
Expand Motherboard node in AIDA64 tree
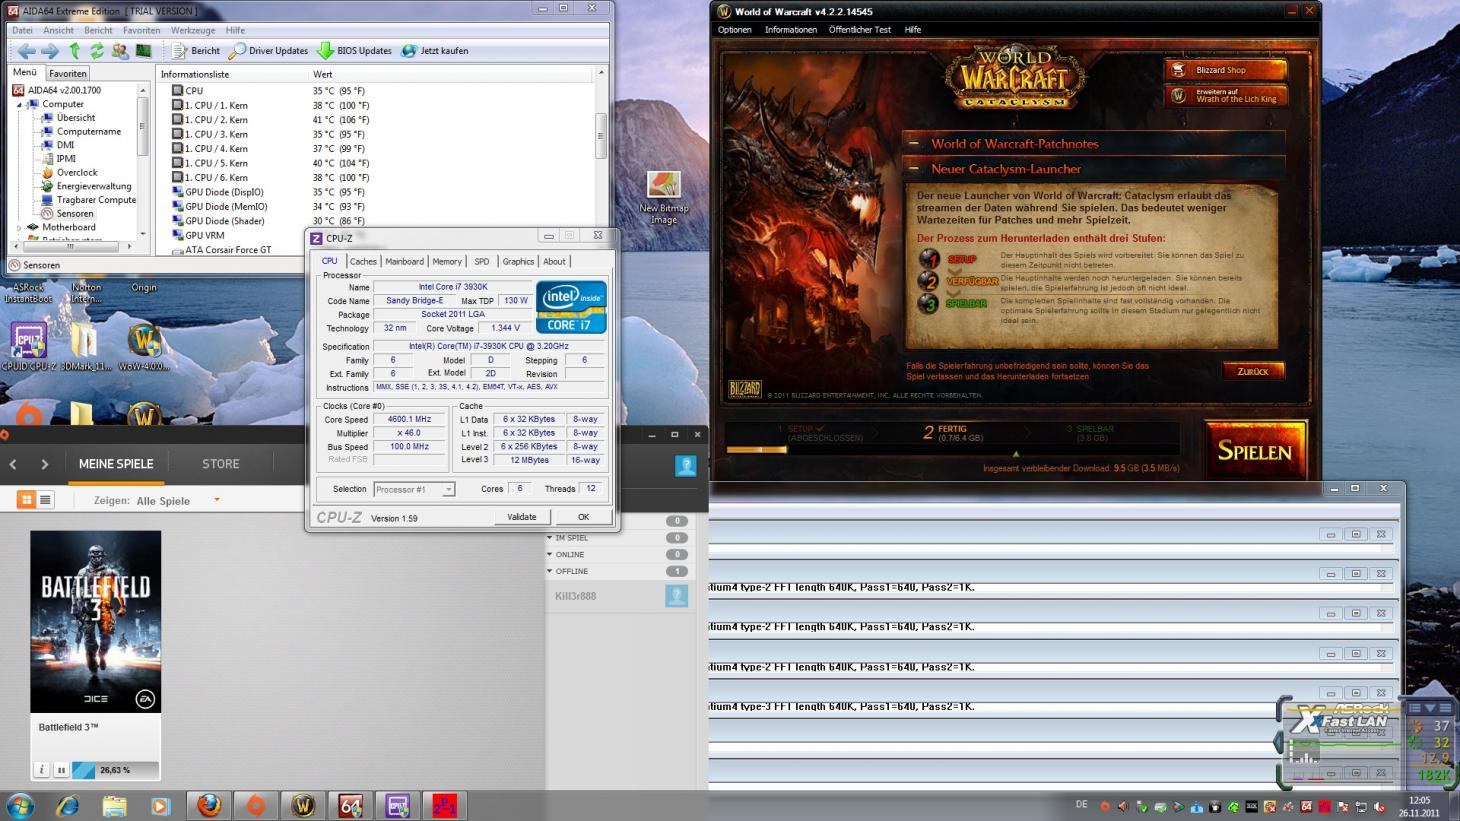point(19,228)
